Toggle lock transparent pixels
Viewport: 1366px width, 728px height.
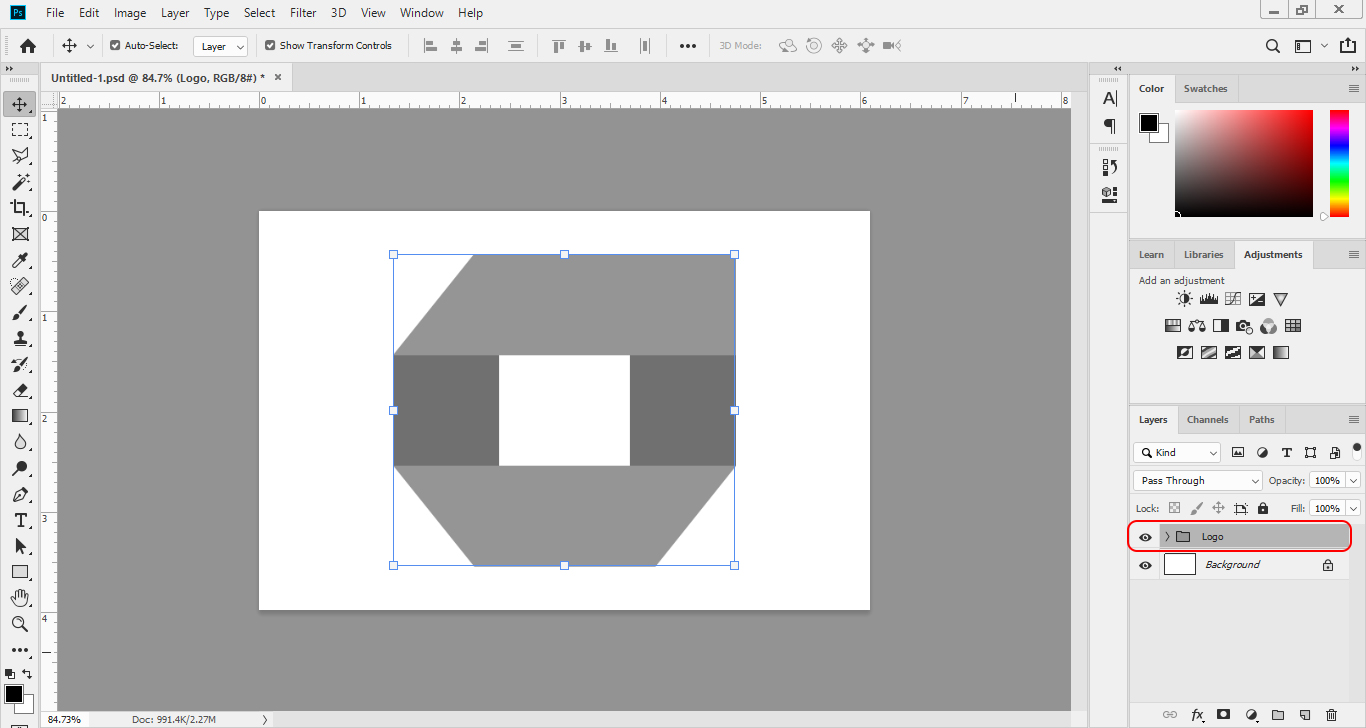click(1174, 508)
